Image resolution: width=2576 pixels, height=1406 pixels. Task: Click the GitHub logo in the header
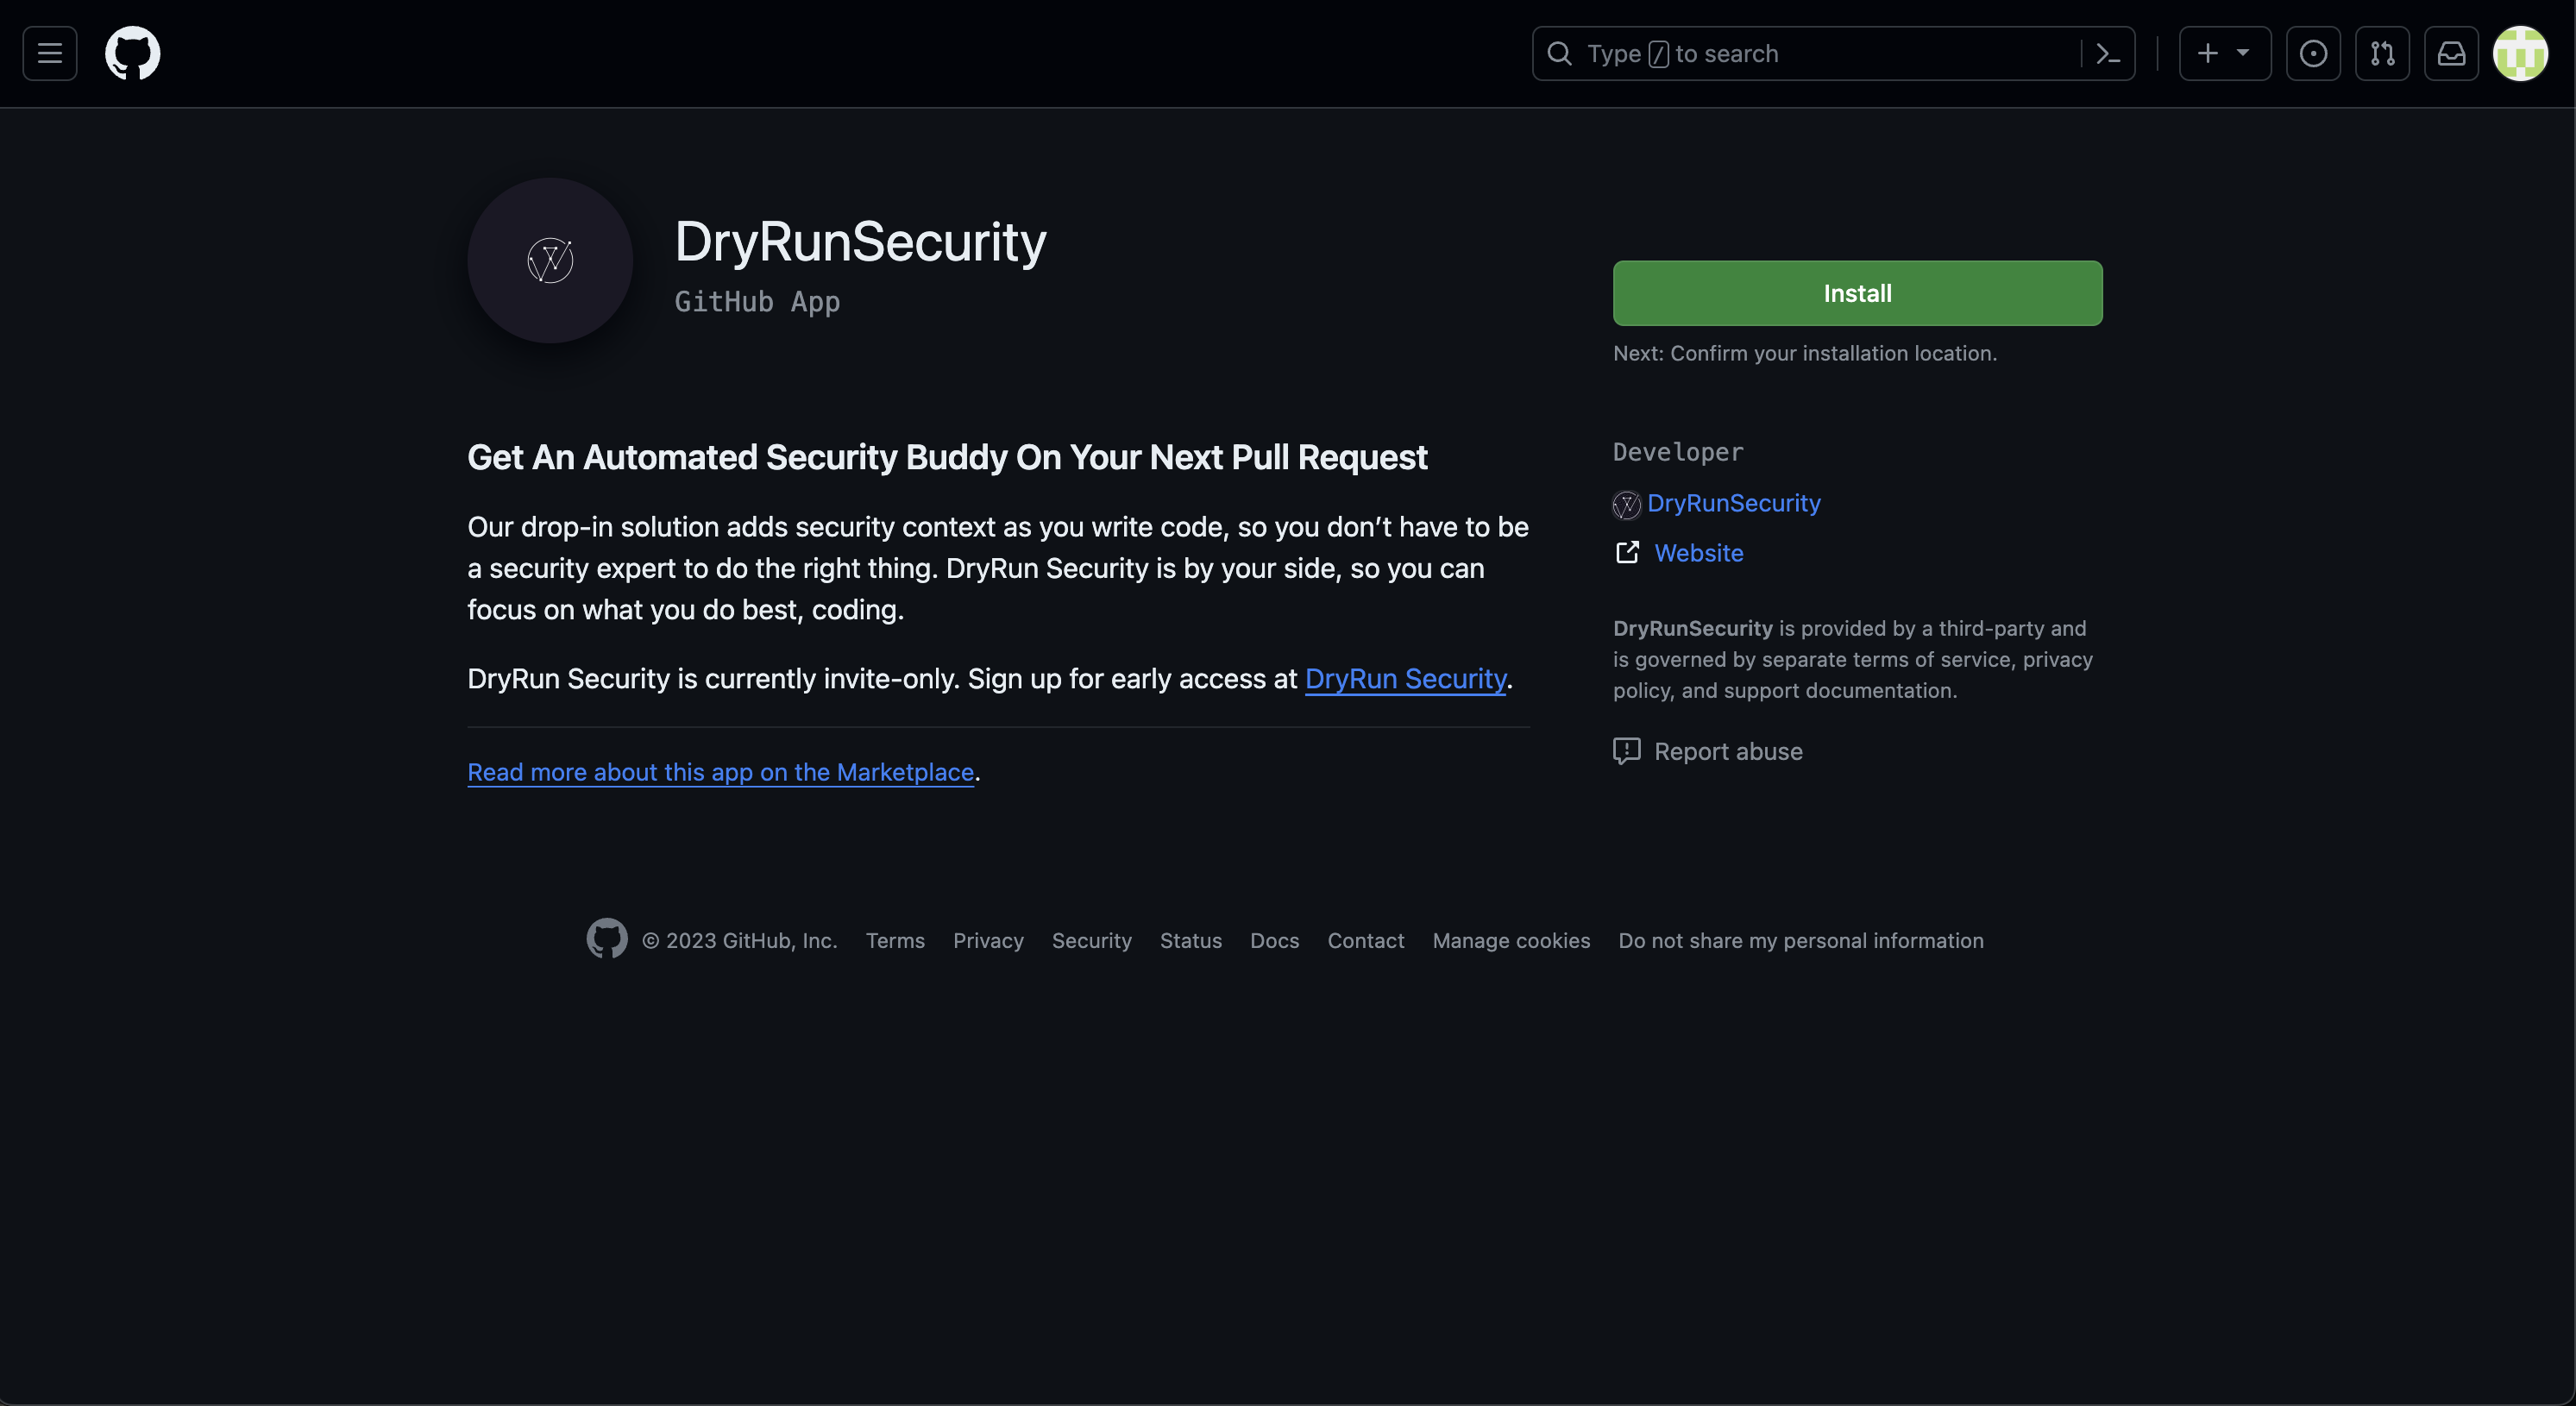click(132, 53)
